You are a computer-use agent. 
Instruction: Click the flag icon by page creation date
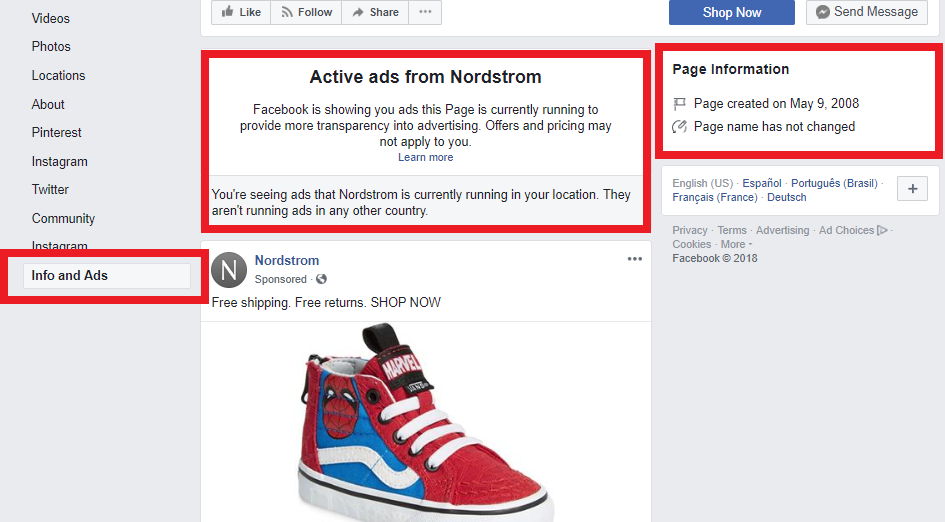pos(679,104)
